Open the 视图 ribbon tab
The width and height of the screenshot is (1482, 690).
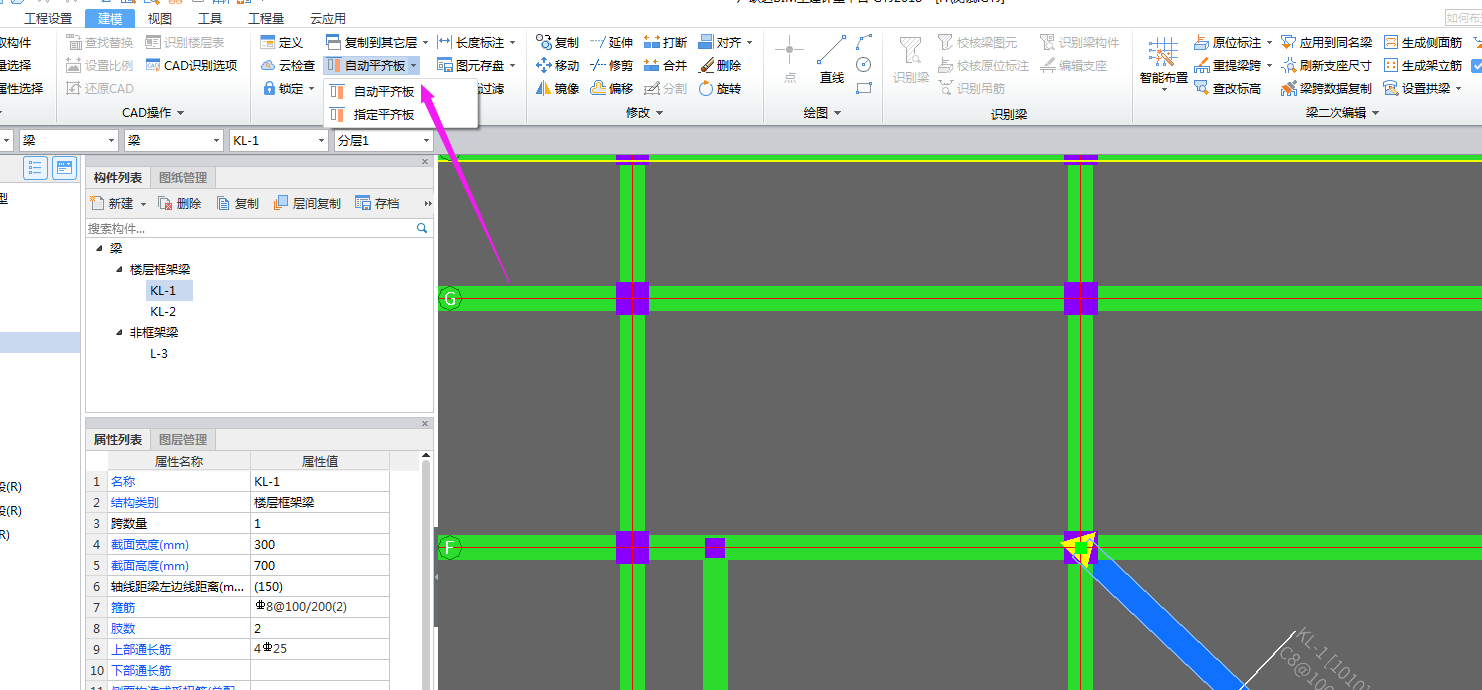(x=159, y=18)
